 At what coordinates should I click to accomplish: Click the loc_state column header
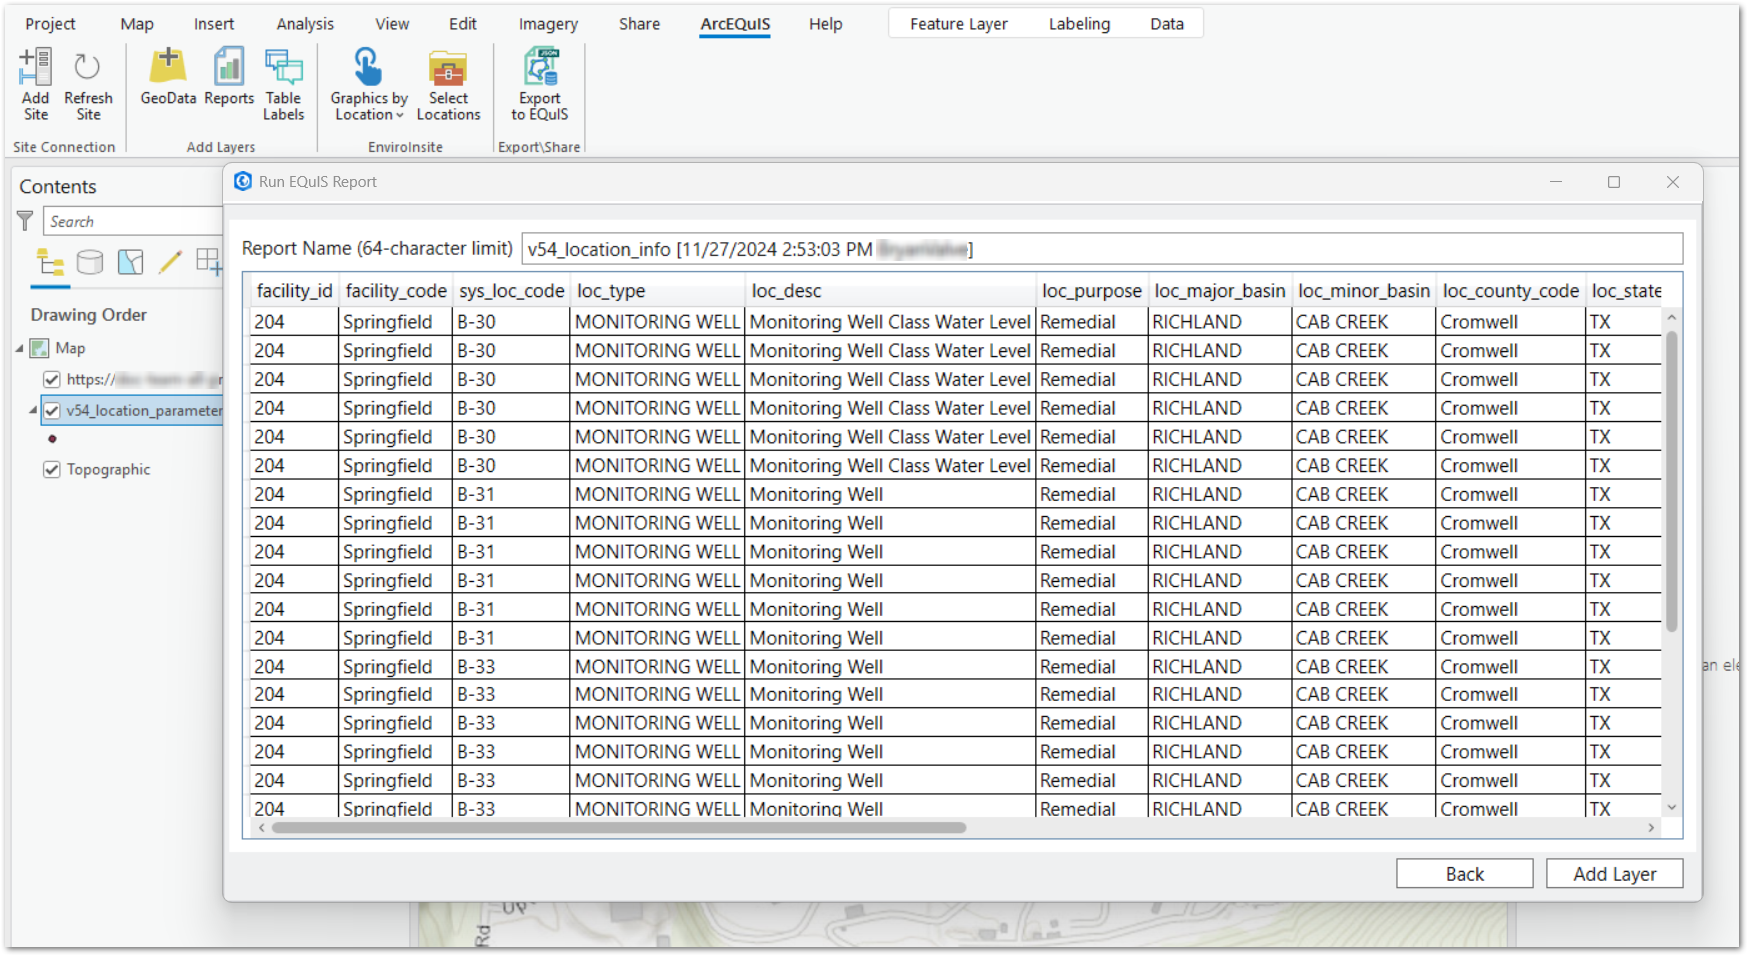pos(1626,291)
